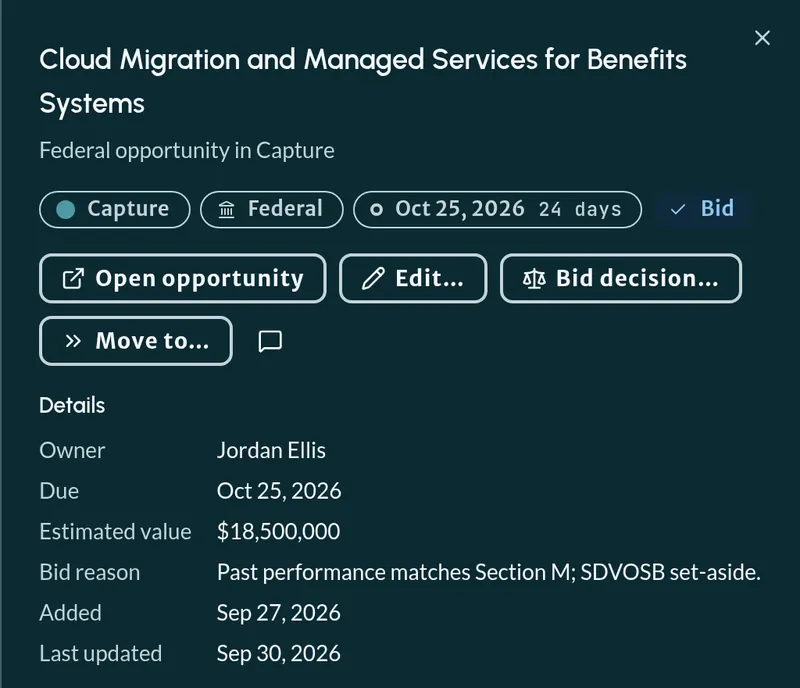Click the double chevron icon on Move to
Viewport: 800px width, 688px height.
point(73,341)
